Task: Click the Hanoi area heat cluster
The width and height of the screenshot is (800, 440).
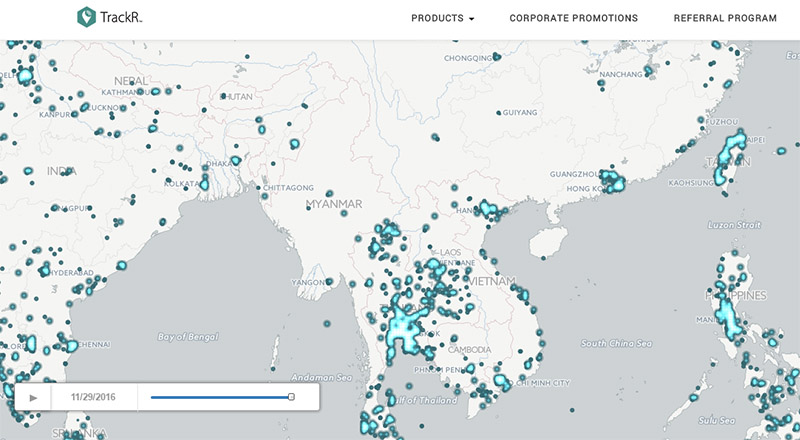Action: tap(488, 209)
